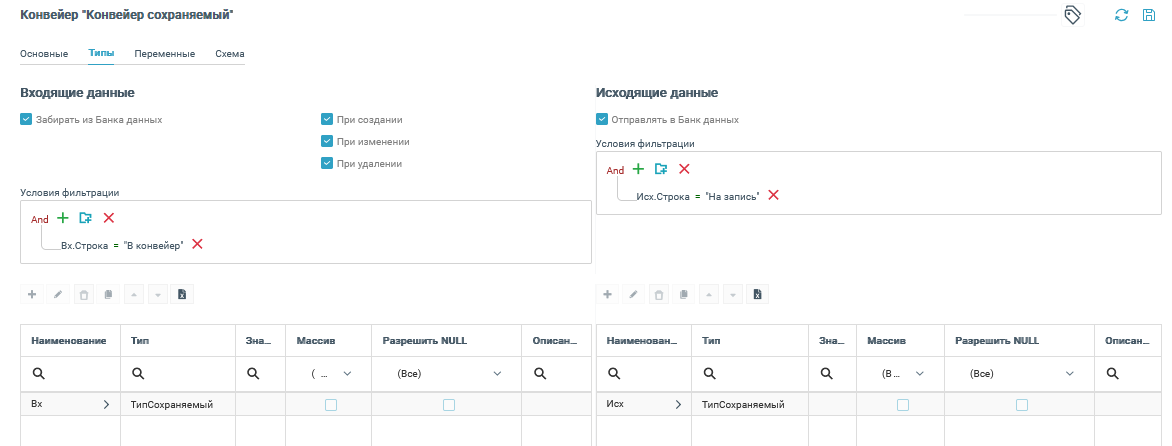Viewport: 1172px width, 446px height.
Task: Refresh the conveyor with the reload icon
Action: pos(1121,15)
